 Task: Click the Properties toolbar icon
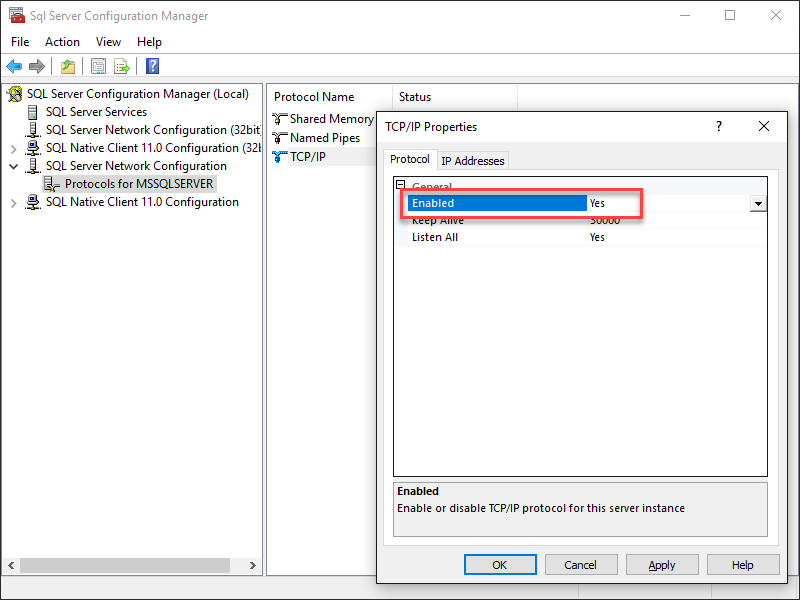coord(98,66)
